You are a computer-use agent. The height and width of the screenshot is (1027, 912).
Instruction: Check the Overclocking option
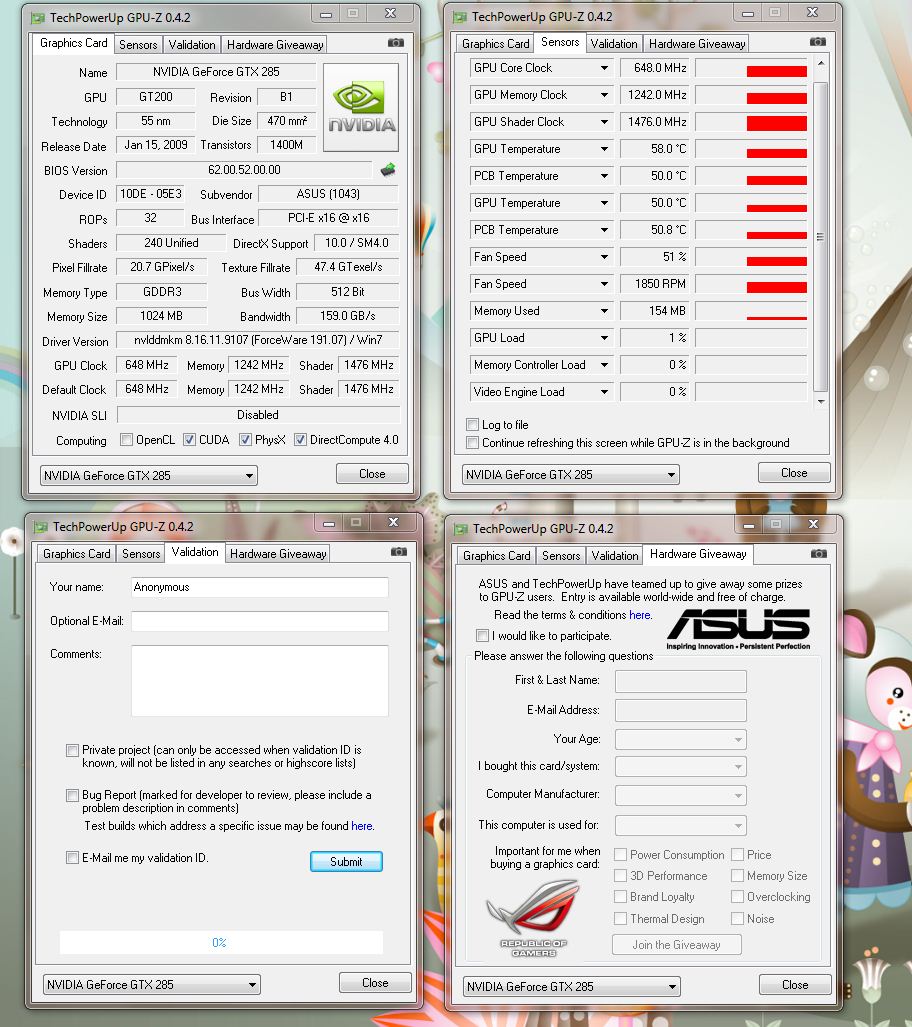click(x=738, y=896)
